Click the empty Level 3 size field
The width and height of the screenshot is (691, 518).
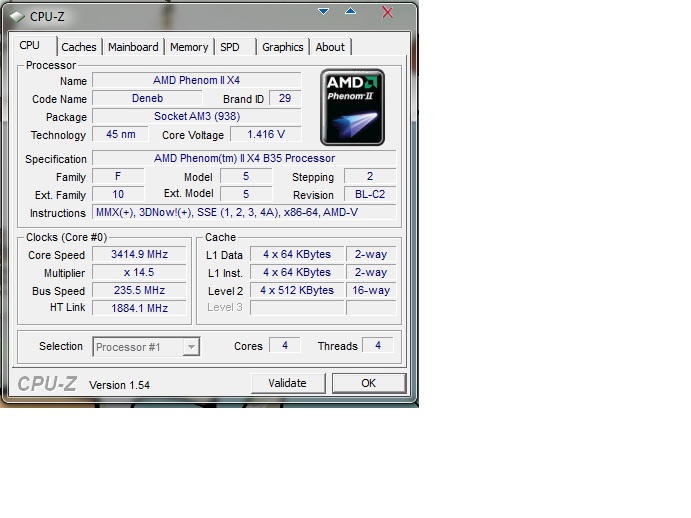[x=297, y=308]
